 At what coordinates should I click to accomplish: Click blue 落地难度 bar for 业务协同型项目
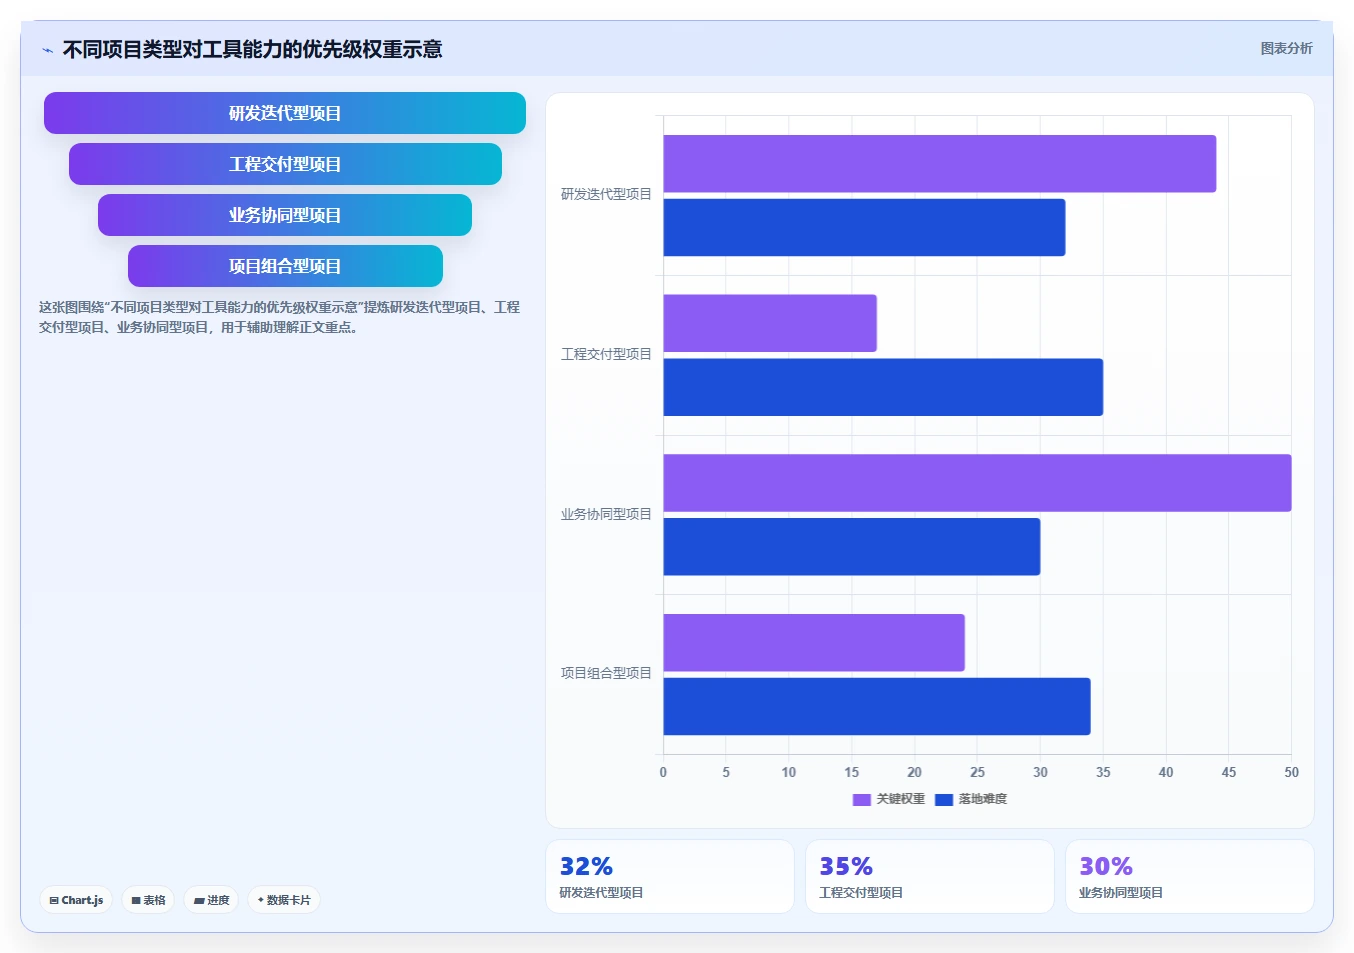[852, 547]
